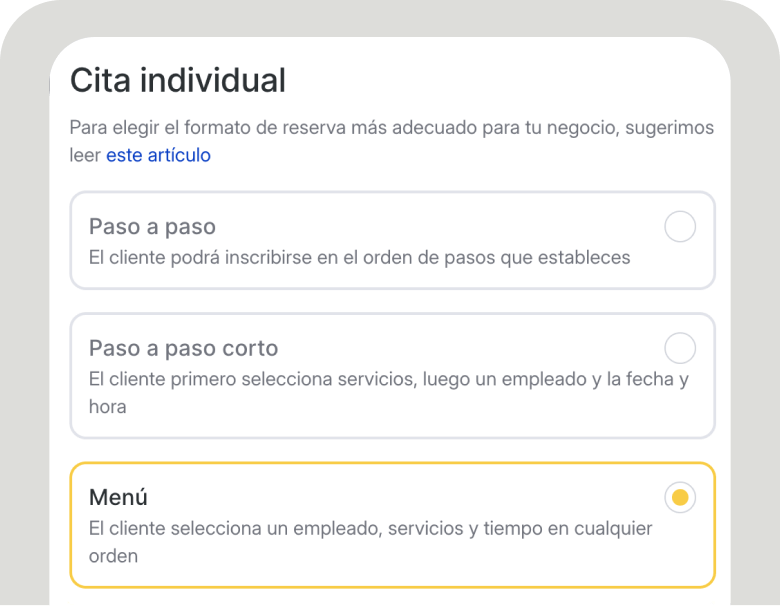This screenshot has width=780, height=606.
Task: Click the selected 'Menú' radio button
Action: [x=680, y=497]
